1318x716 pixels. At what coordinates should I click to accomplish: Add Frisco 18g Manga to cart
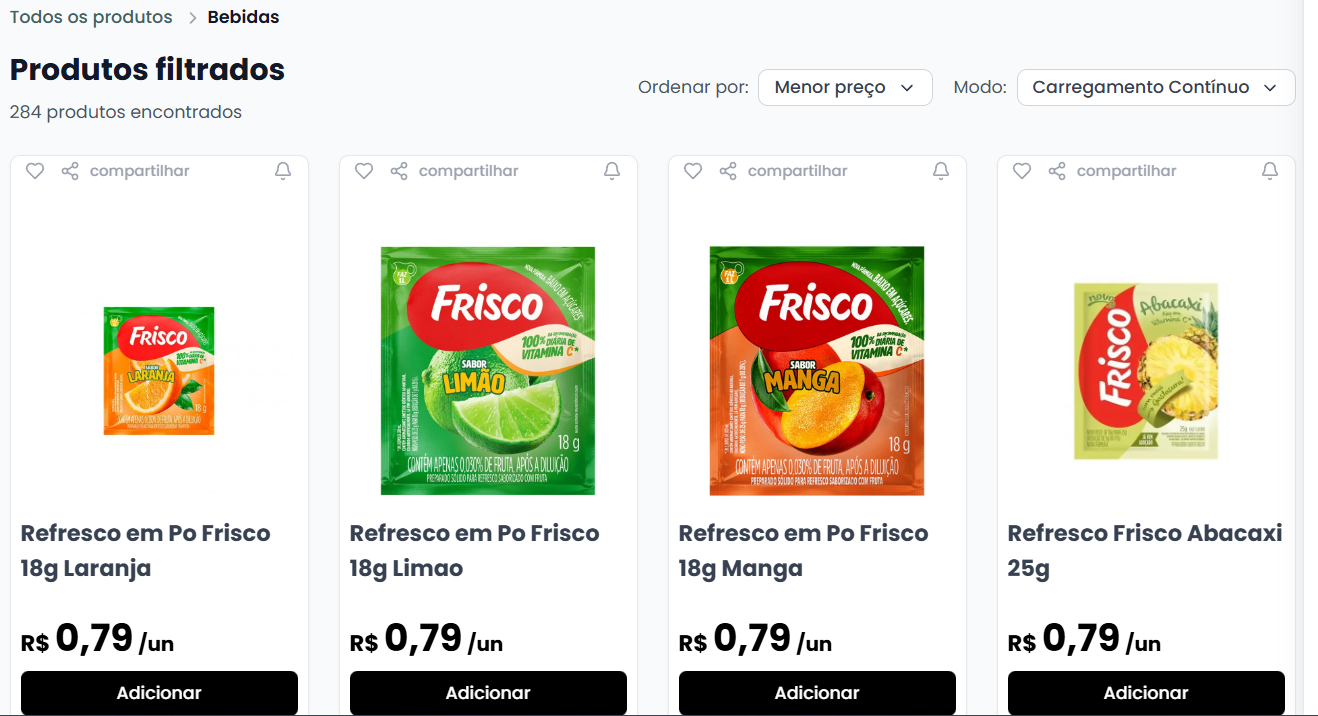[x=817, y=693]
